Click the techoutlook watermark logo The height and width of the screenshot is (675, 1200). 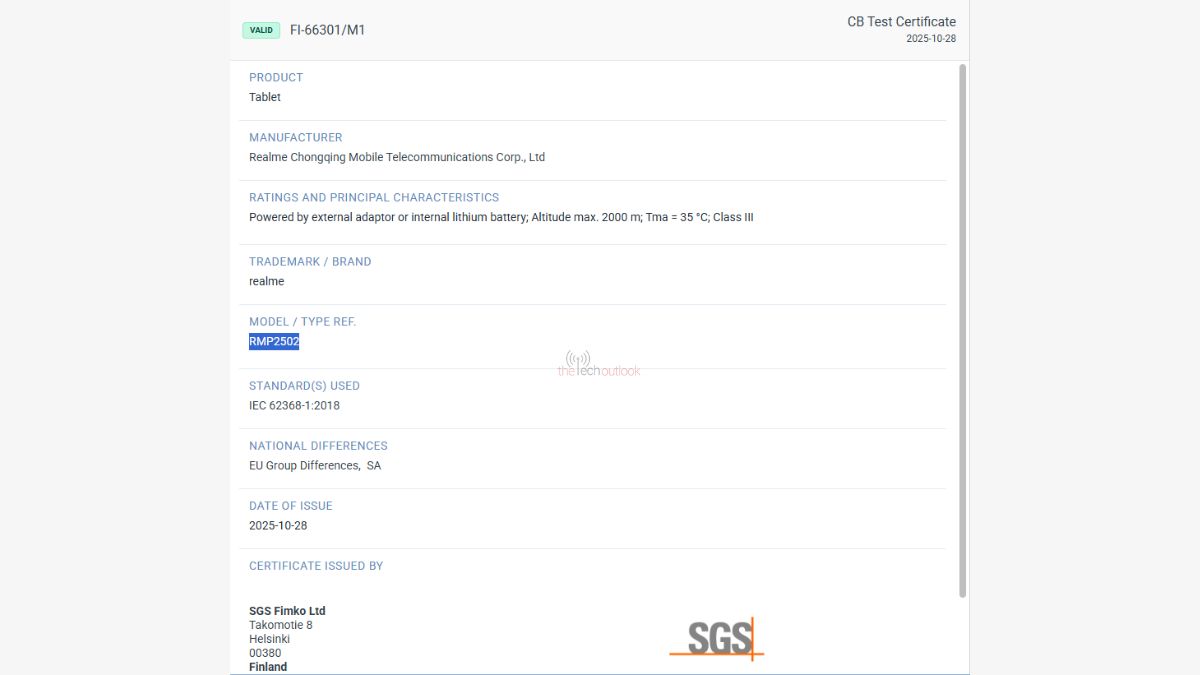point(598,365)
